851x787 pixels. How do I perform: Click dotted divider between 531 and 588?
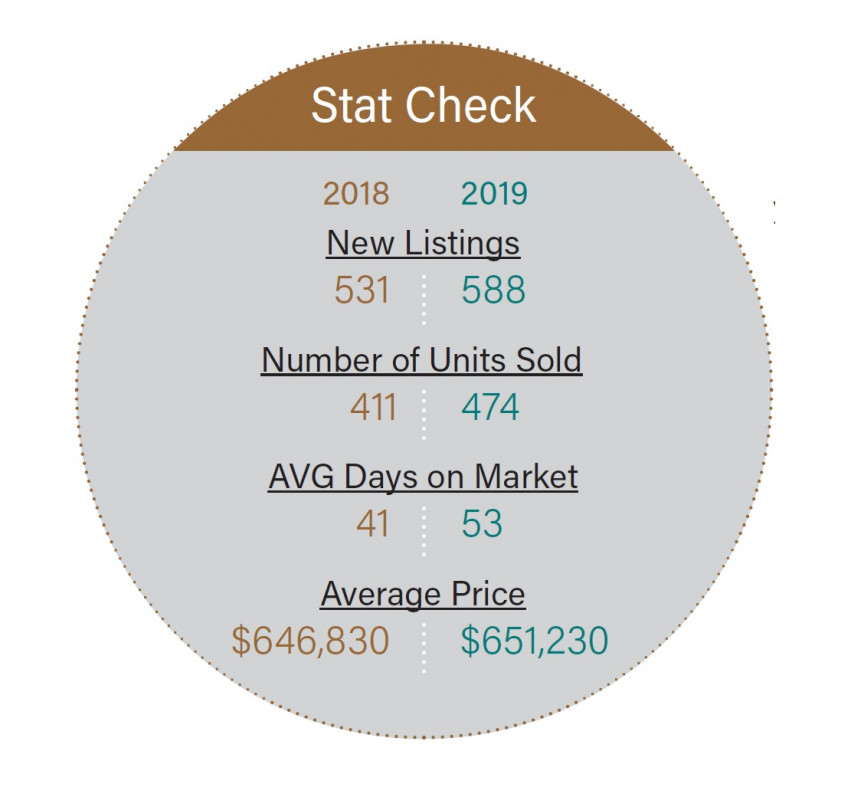[x=424, y=300]
